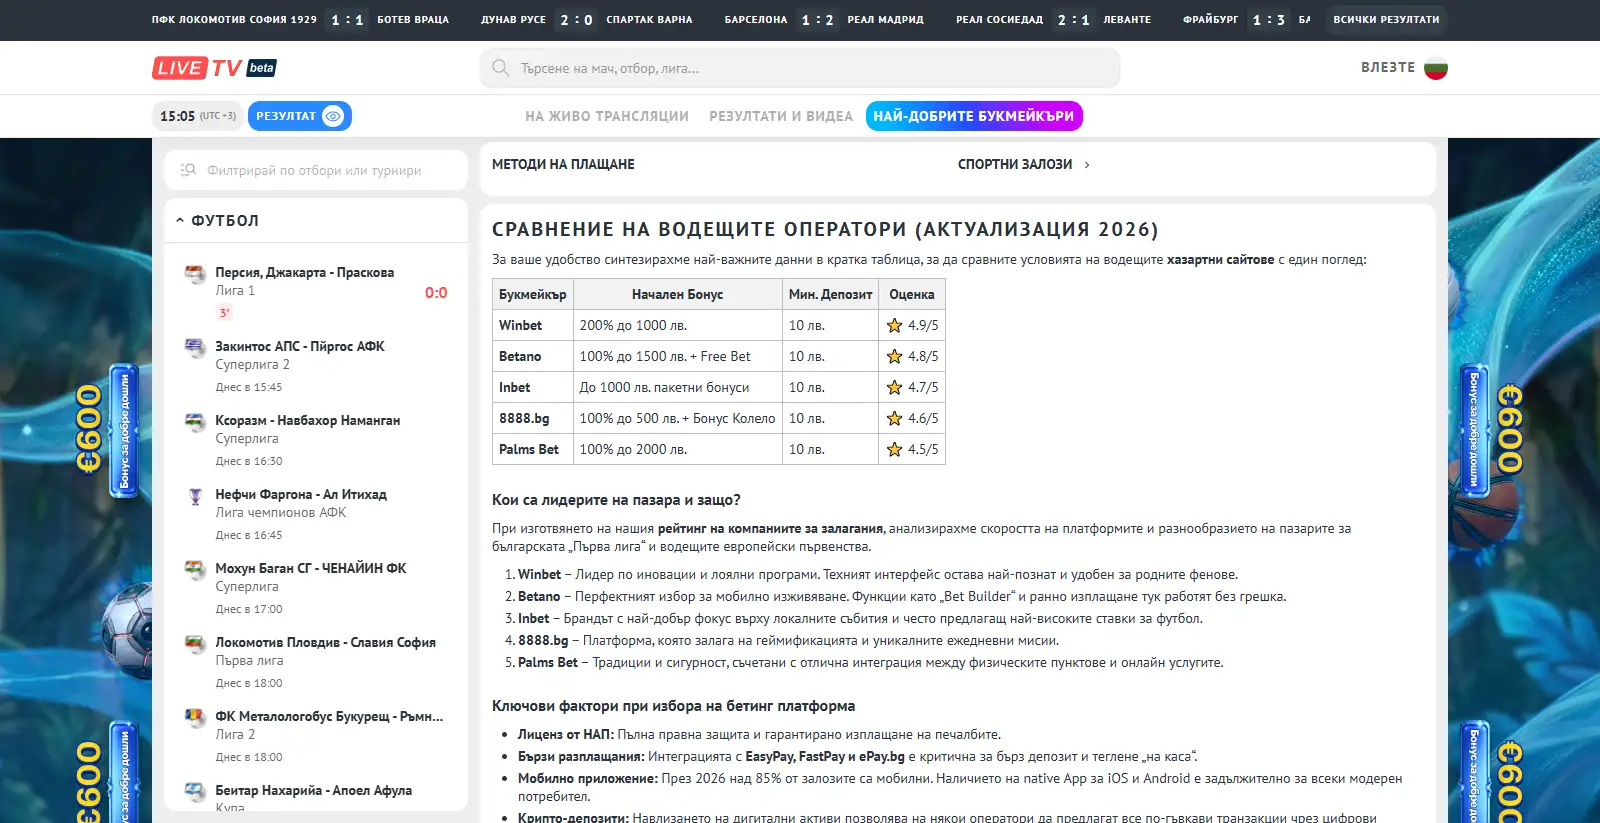
Task: Click the star icon in Winbet rating
Action: pyautogui.click(x=895, y=325)
